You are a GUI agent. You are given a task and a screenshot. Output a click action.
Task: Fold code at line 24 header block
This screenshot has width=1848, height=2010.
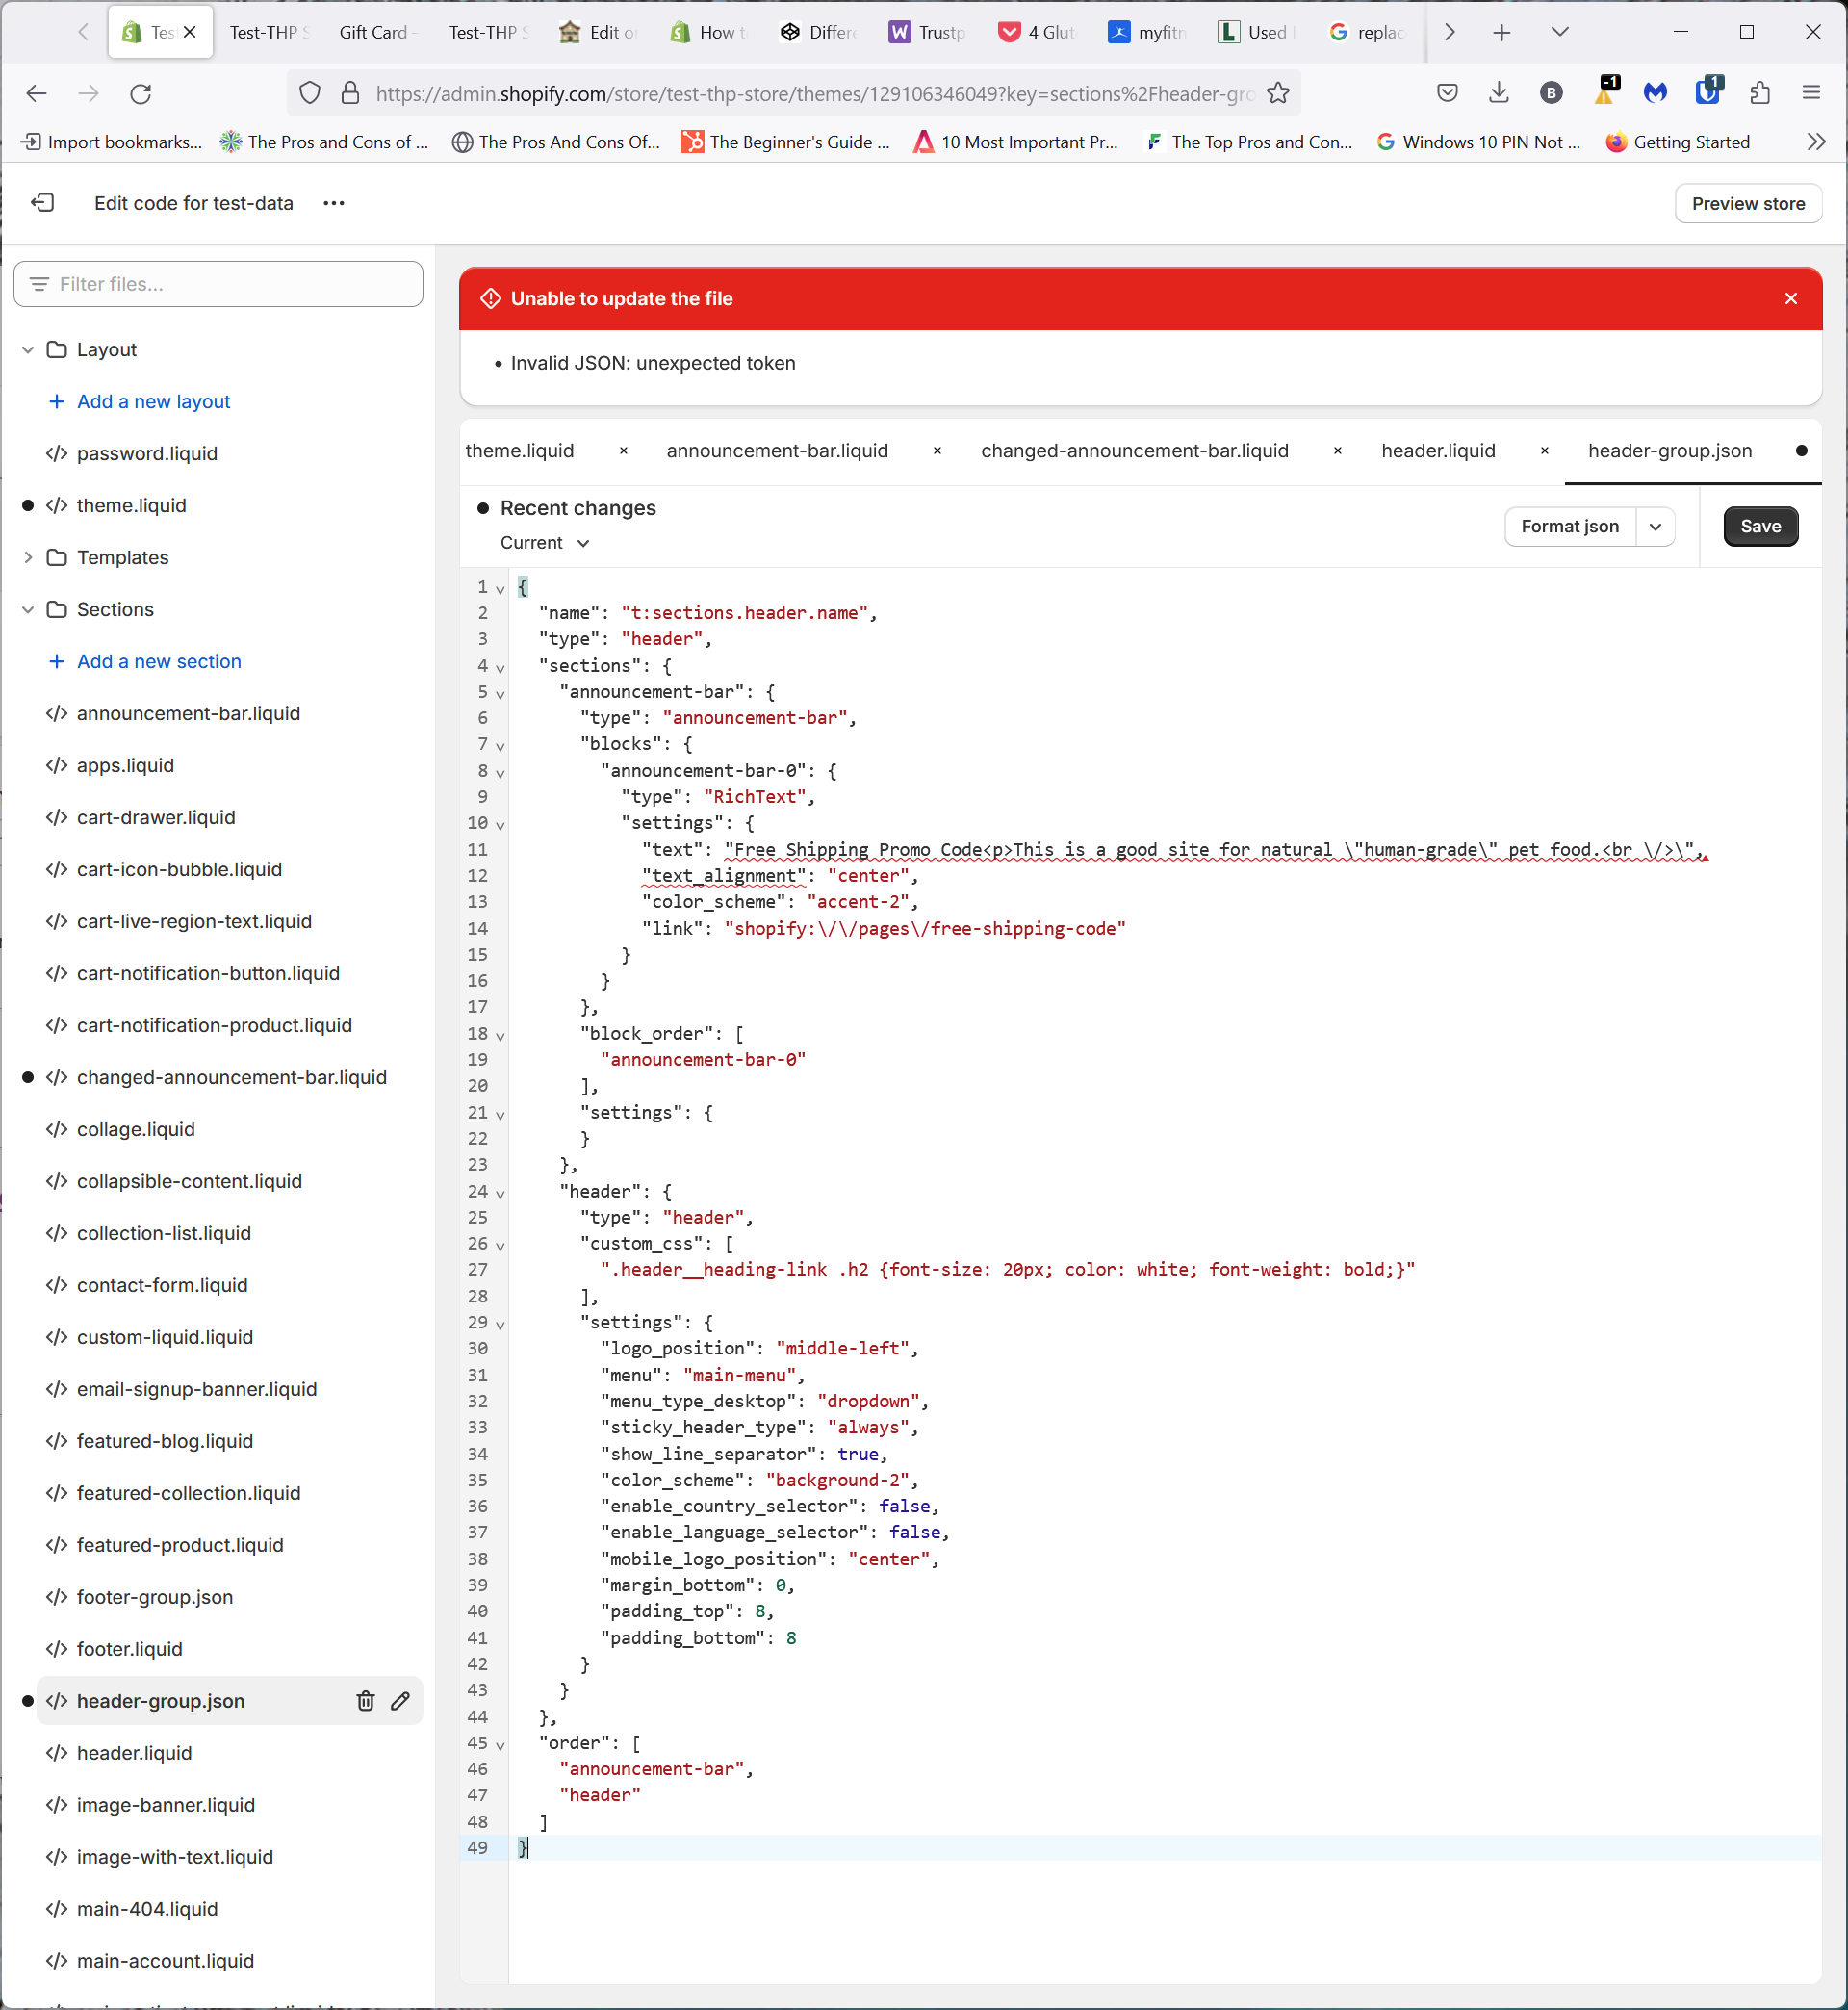pyautogui.click(x=500, y=1193)
